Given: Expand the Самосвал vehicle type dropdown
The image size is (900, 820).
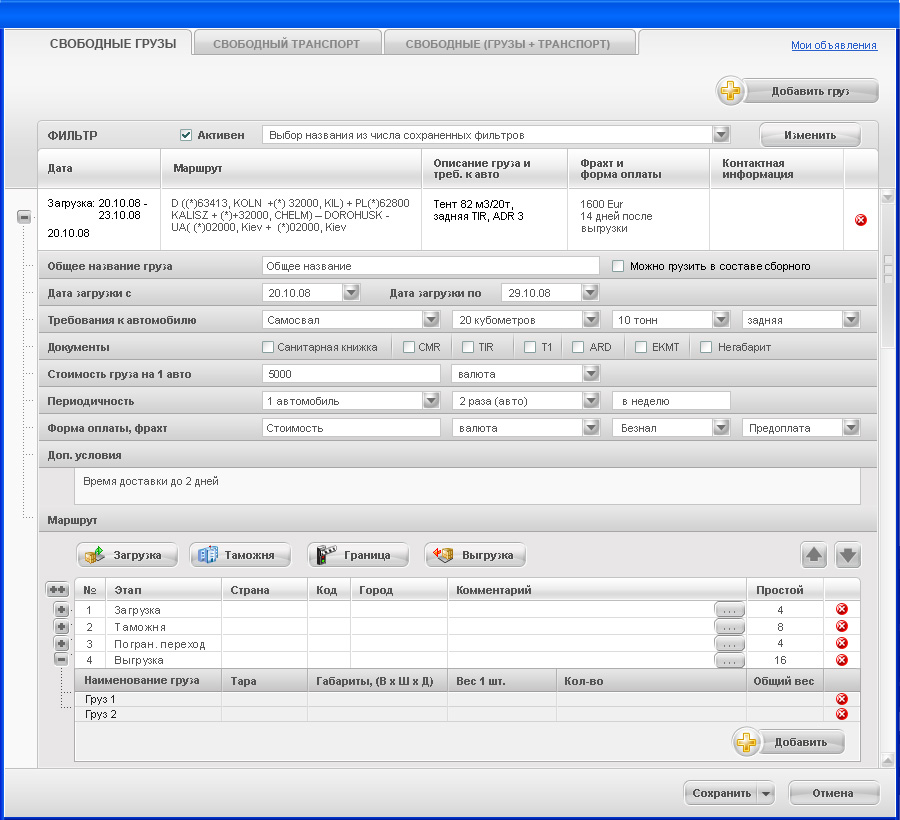Looking at the screenshot, I should [x=431, y=320].
